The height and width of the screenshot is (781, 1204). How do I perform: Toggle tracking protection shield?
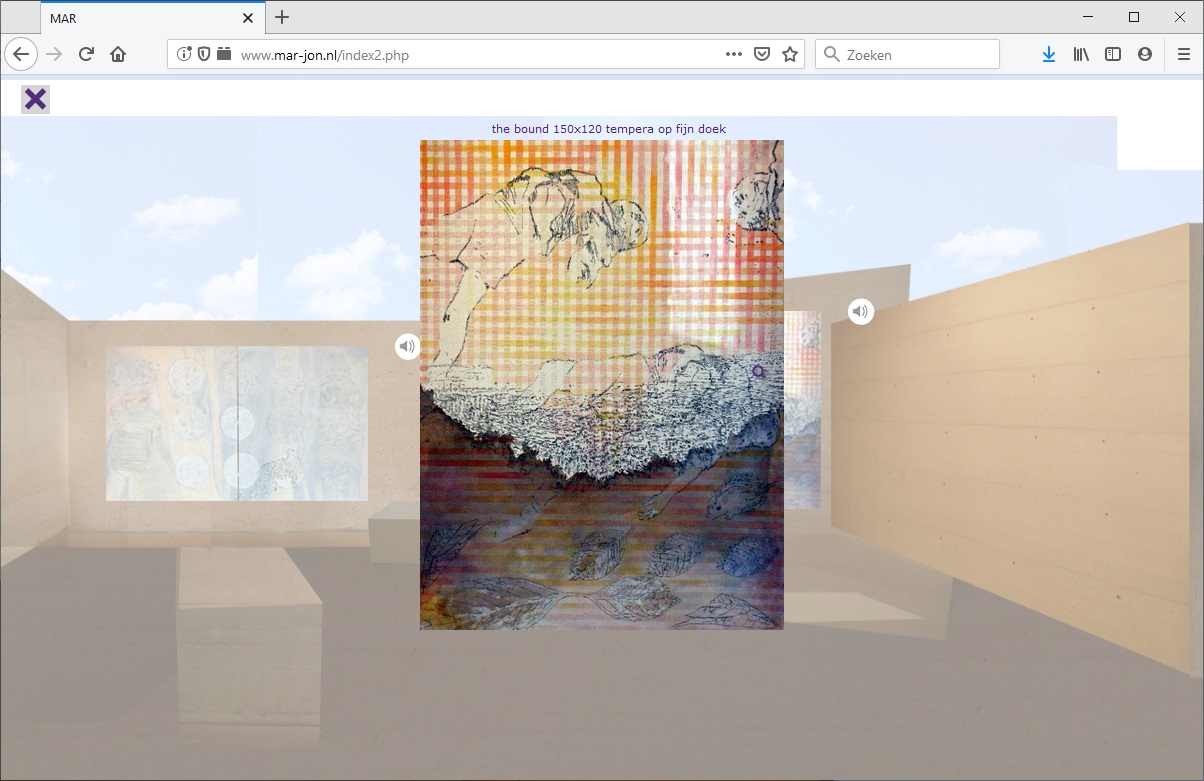(x=204, y=55)
